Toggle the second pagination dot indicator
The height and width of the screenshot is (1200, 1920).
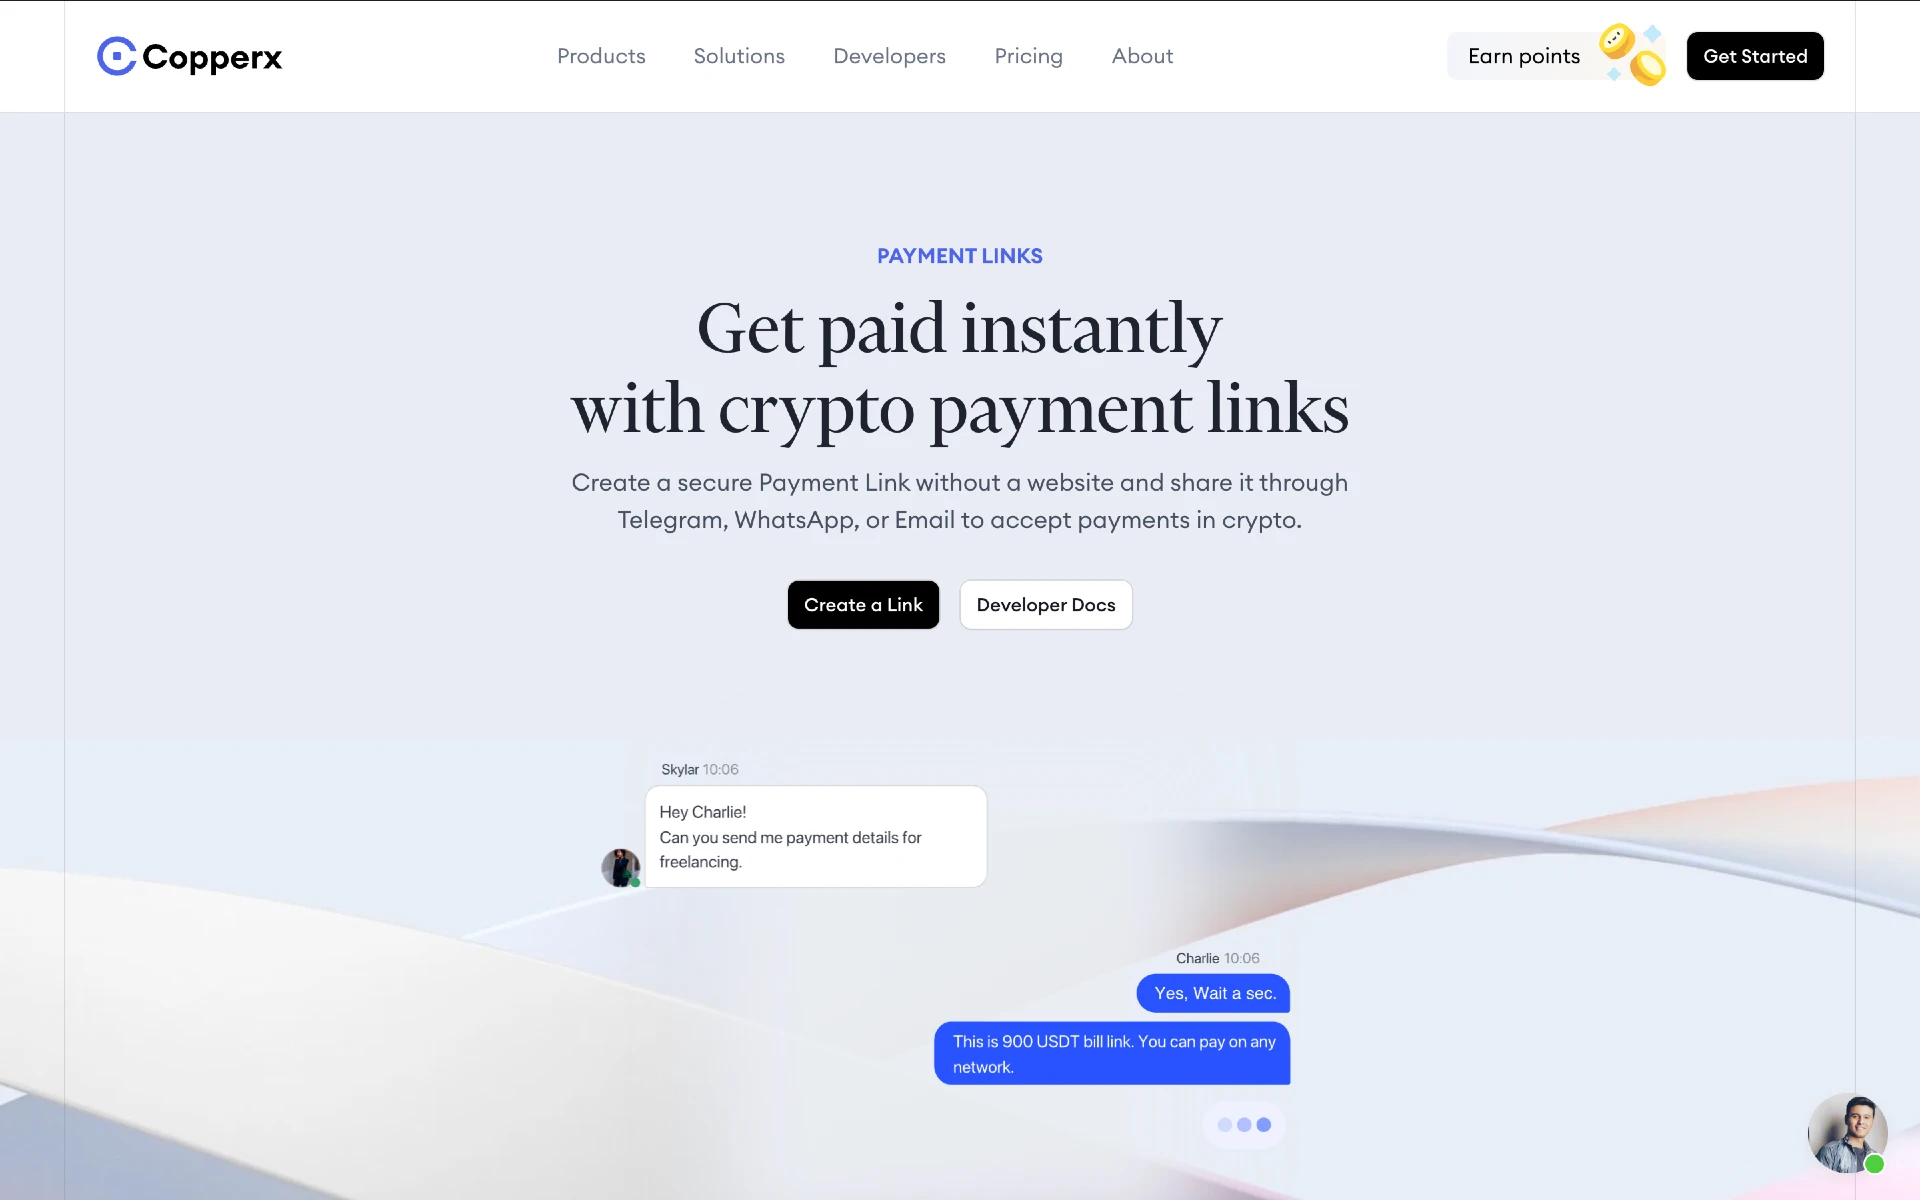pyautogui.click(x=1243, y=1124)
